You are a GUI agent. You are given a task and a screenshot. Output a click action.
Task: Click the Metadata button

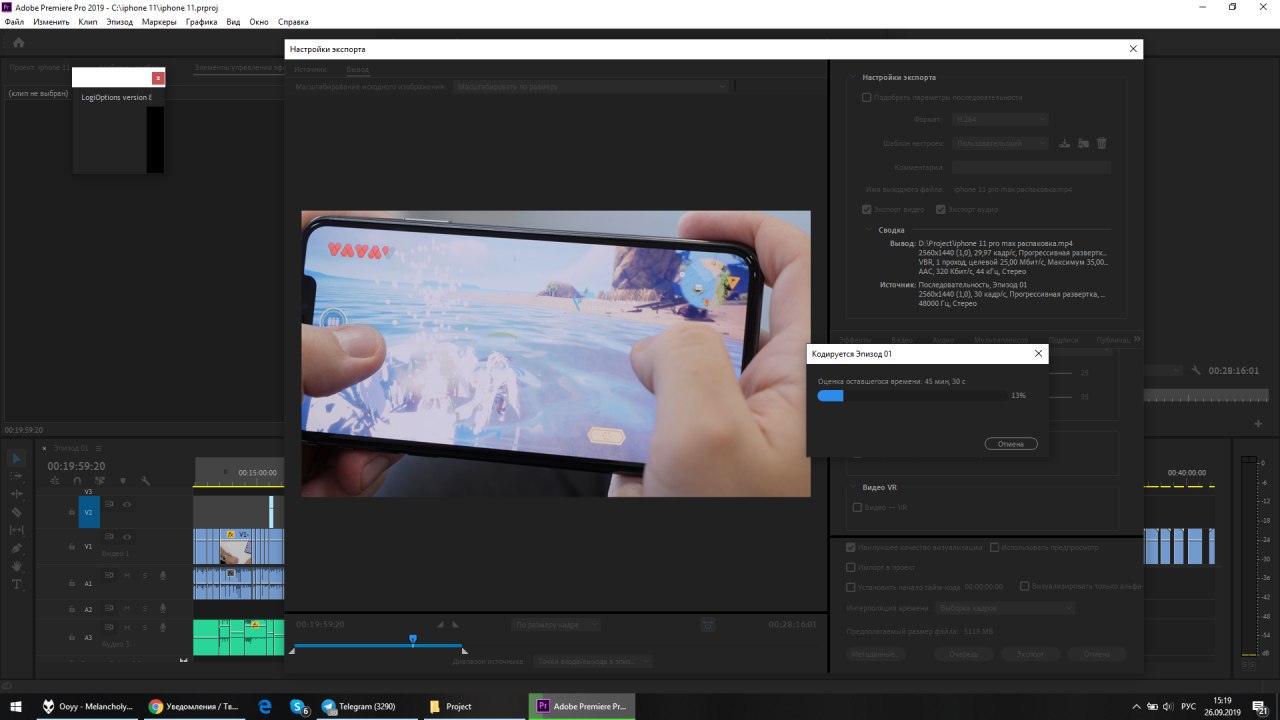point(877,653)
